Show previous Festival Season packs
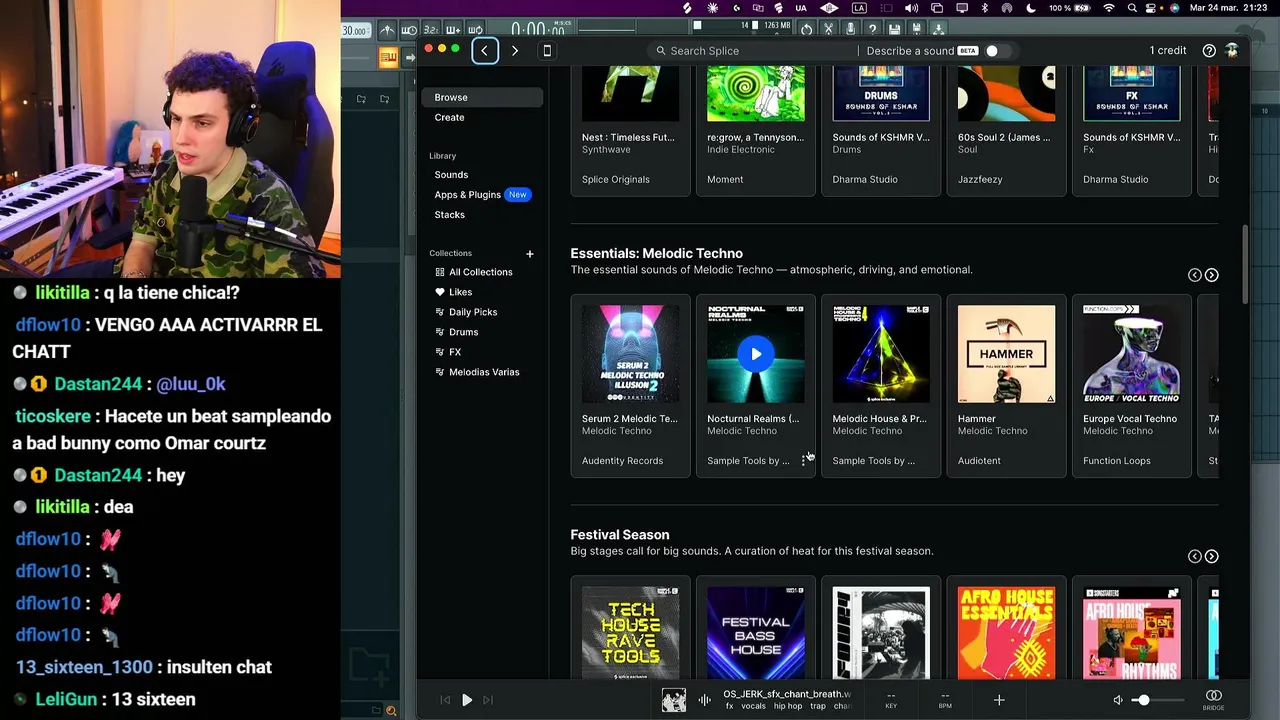This screenshot has height=720, width=1280. point(1194,556)
